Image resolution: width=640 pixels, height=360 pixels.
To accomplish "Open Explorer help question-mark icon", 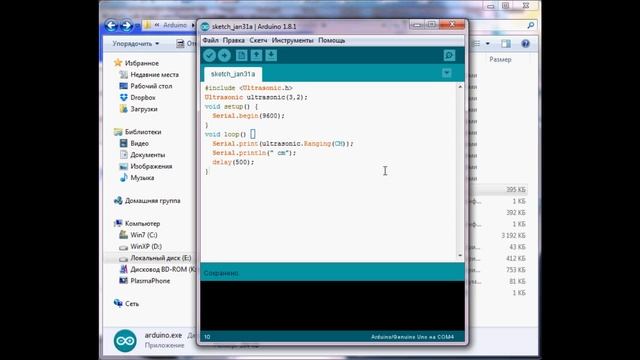I will (525, 44).
